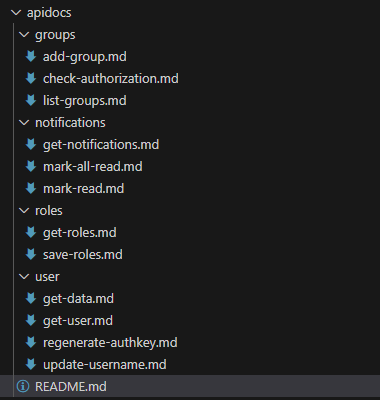Click the info icon beside README.md

pyautogui.click(x=23, y=386)
